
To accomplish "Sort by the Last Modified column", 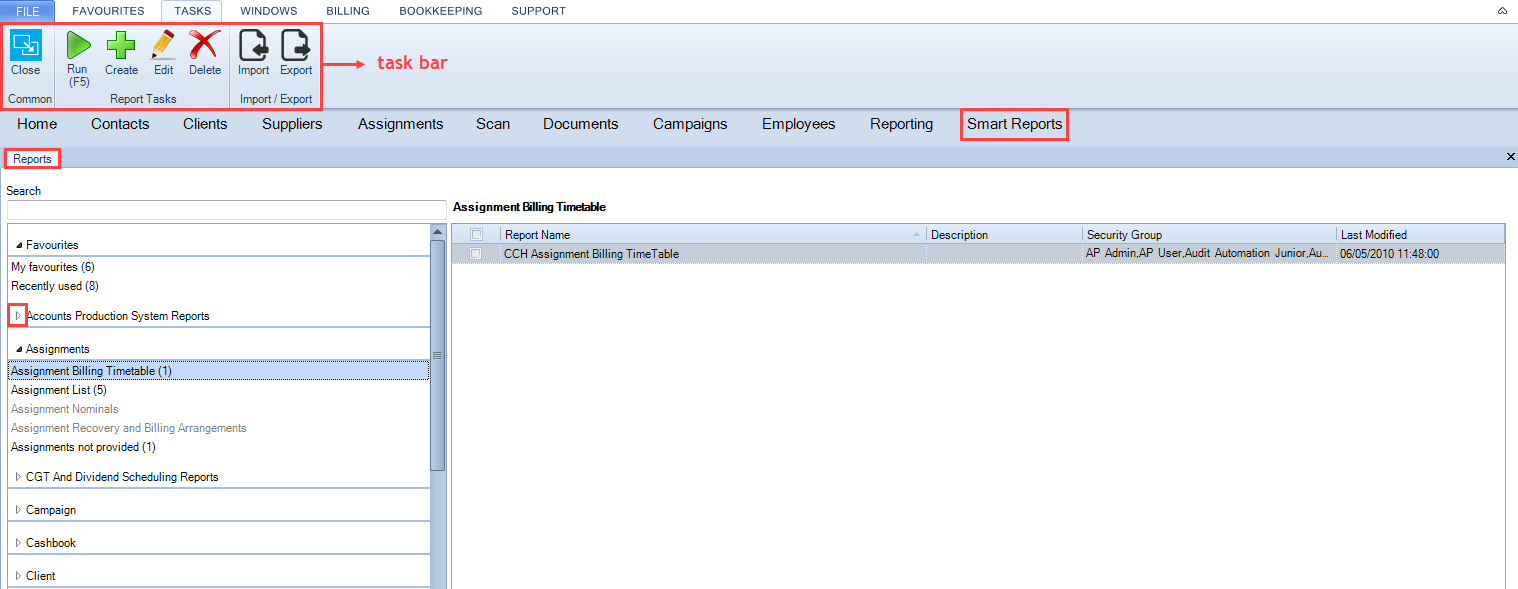I will point(1420,235).
